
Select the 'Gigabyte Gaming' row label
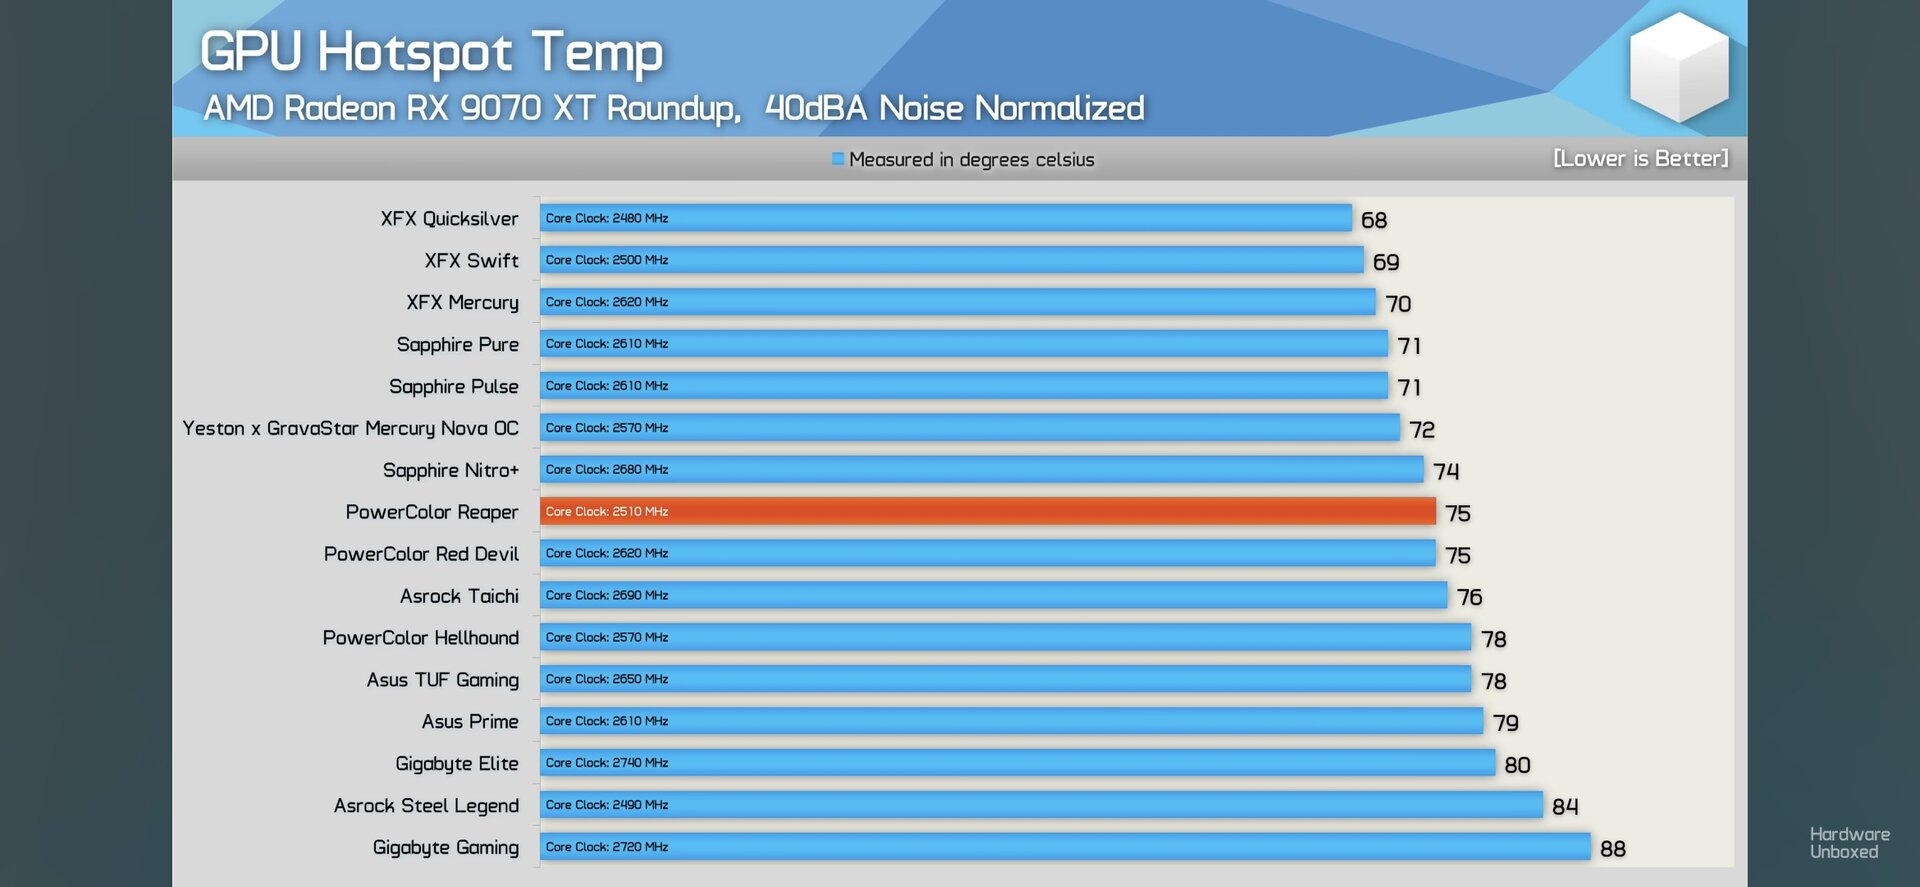(445, 848)
